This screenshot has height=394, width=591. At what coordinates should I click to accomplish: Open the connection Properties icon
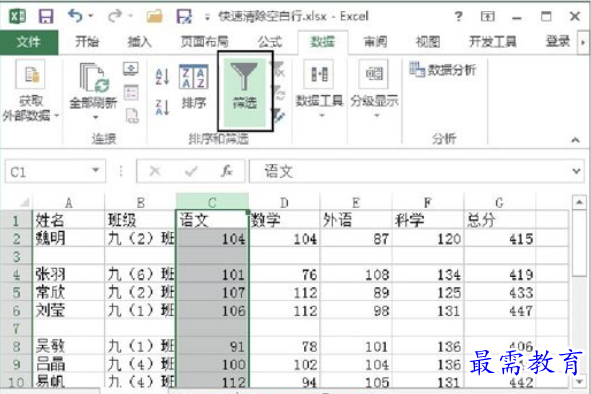click(x=131, y=92)
